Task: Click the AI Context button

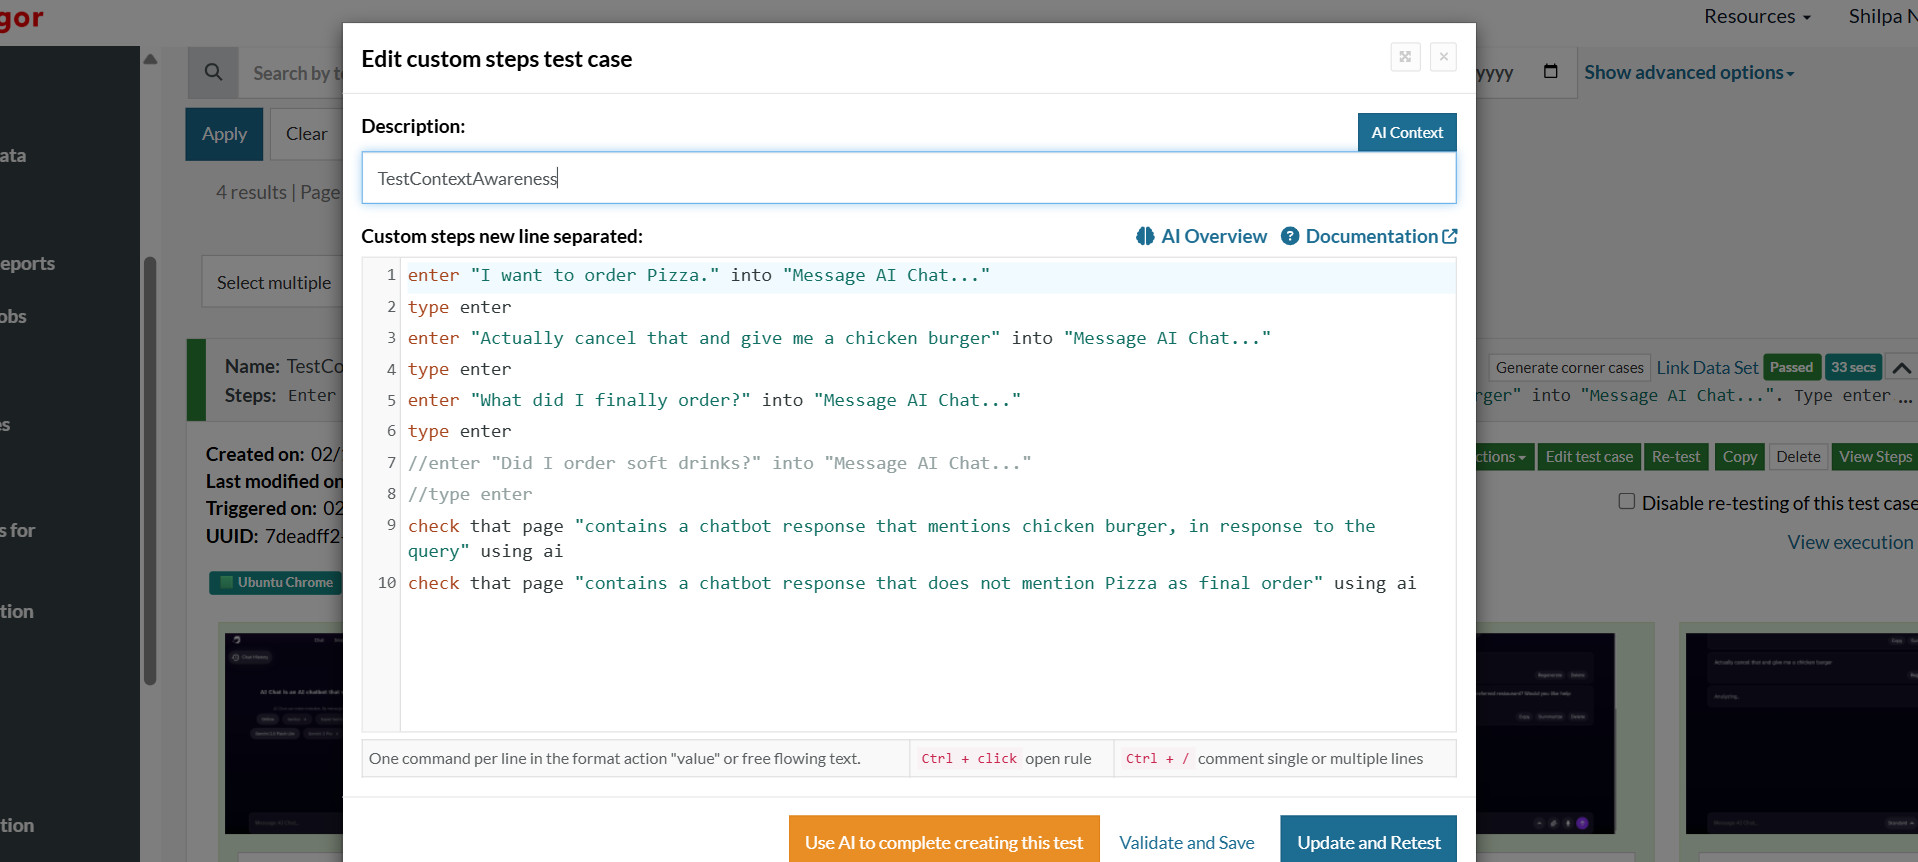Action: pos(1406,132)
